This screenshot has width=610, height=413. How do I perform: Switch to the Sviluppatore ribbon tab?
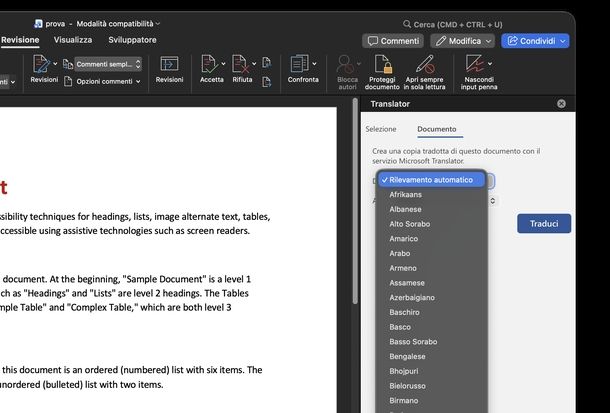(132, 40)
